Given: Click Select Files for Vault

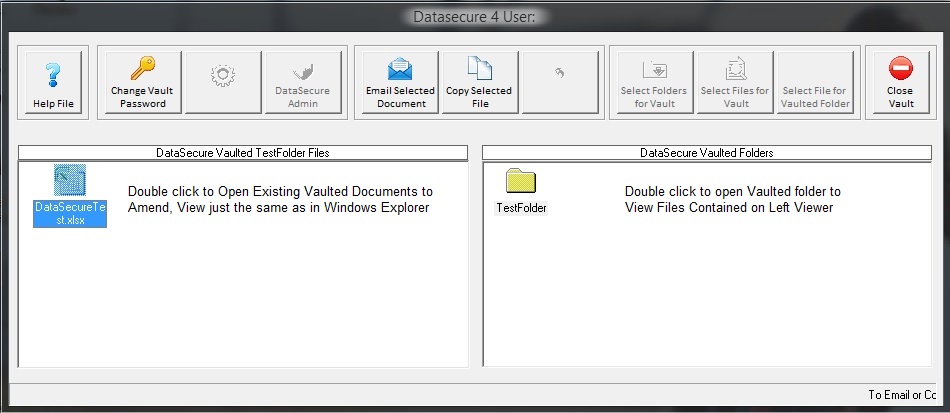Looking at the screenshot, I should point(735,83).
